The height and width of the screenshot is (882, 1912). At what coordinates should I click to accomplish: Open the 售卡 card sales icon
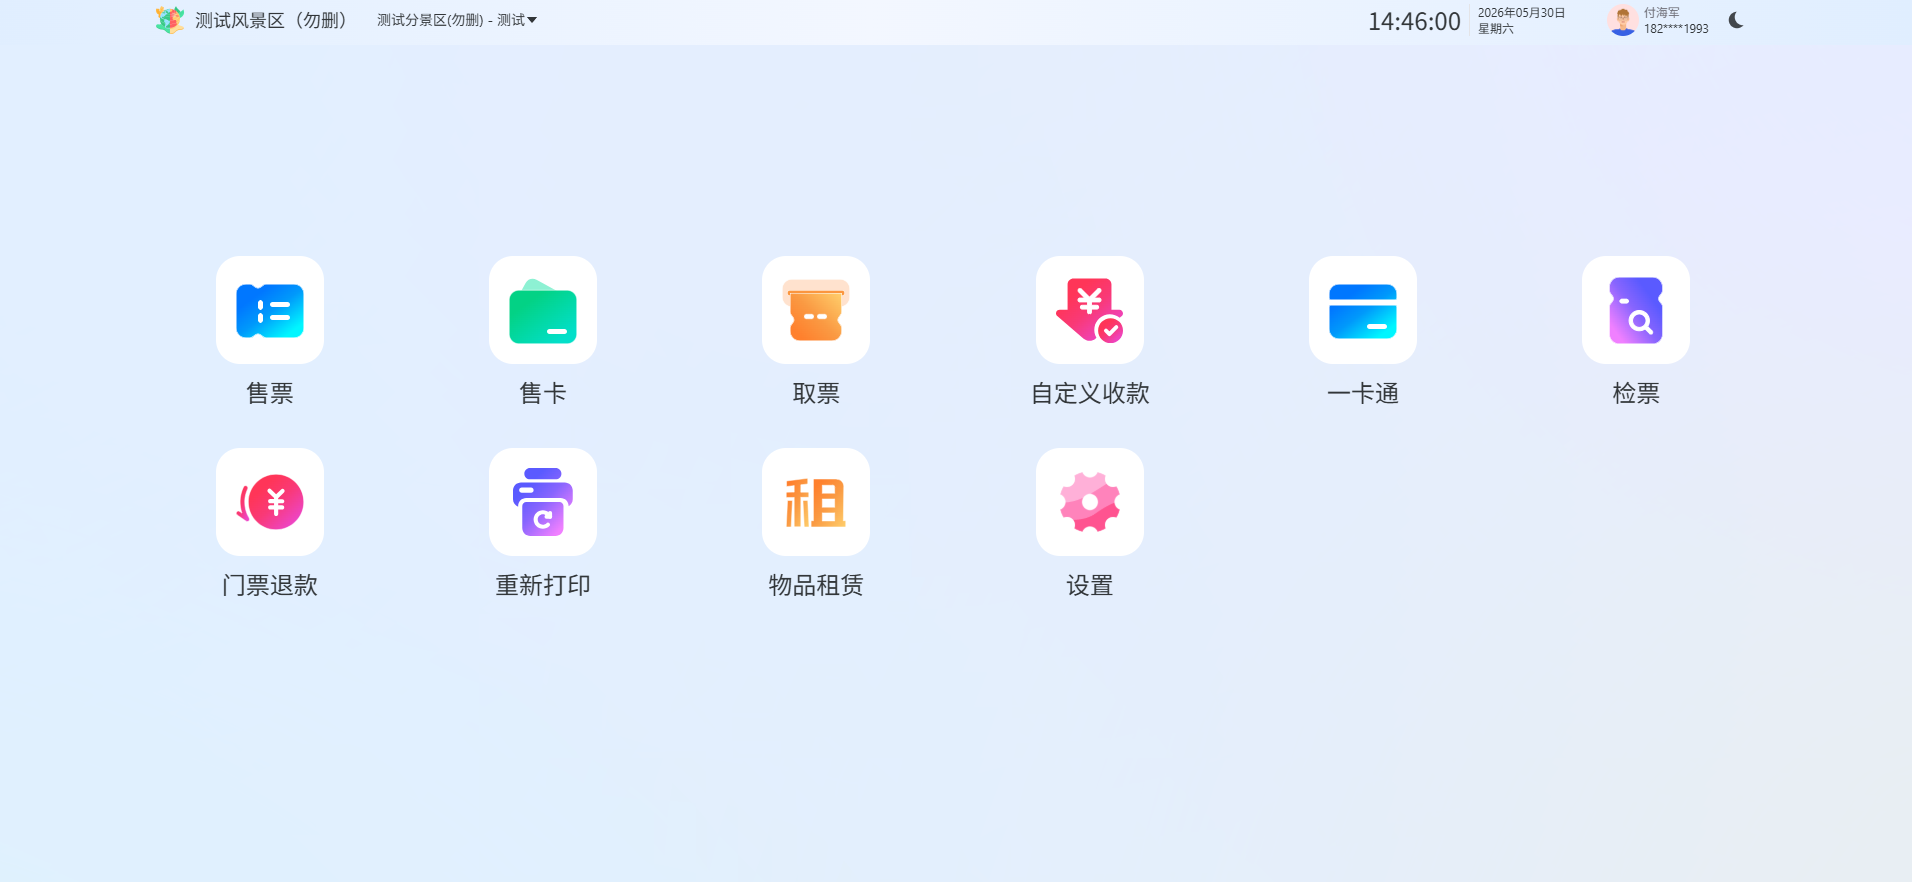coord(543,310)
